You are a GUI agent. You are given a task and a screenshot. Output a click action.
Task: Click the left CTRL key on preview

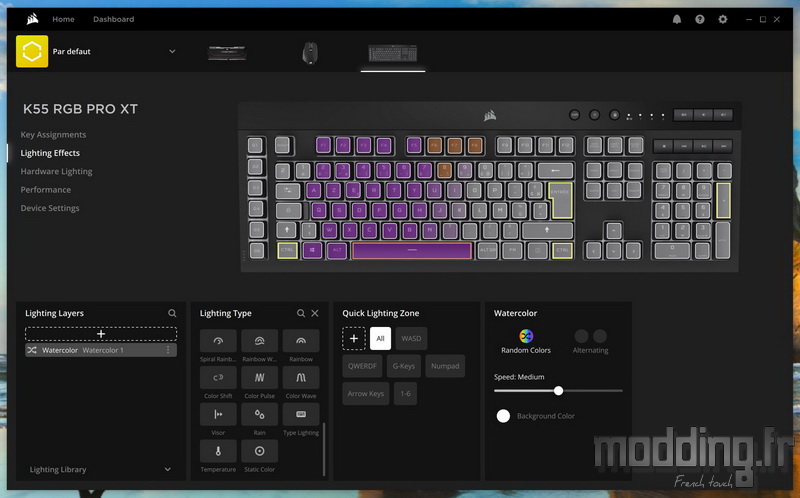coord(287,251)
